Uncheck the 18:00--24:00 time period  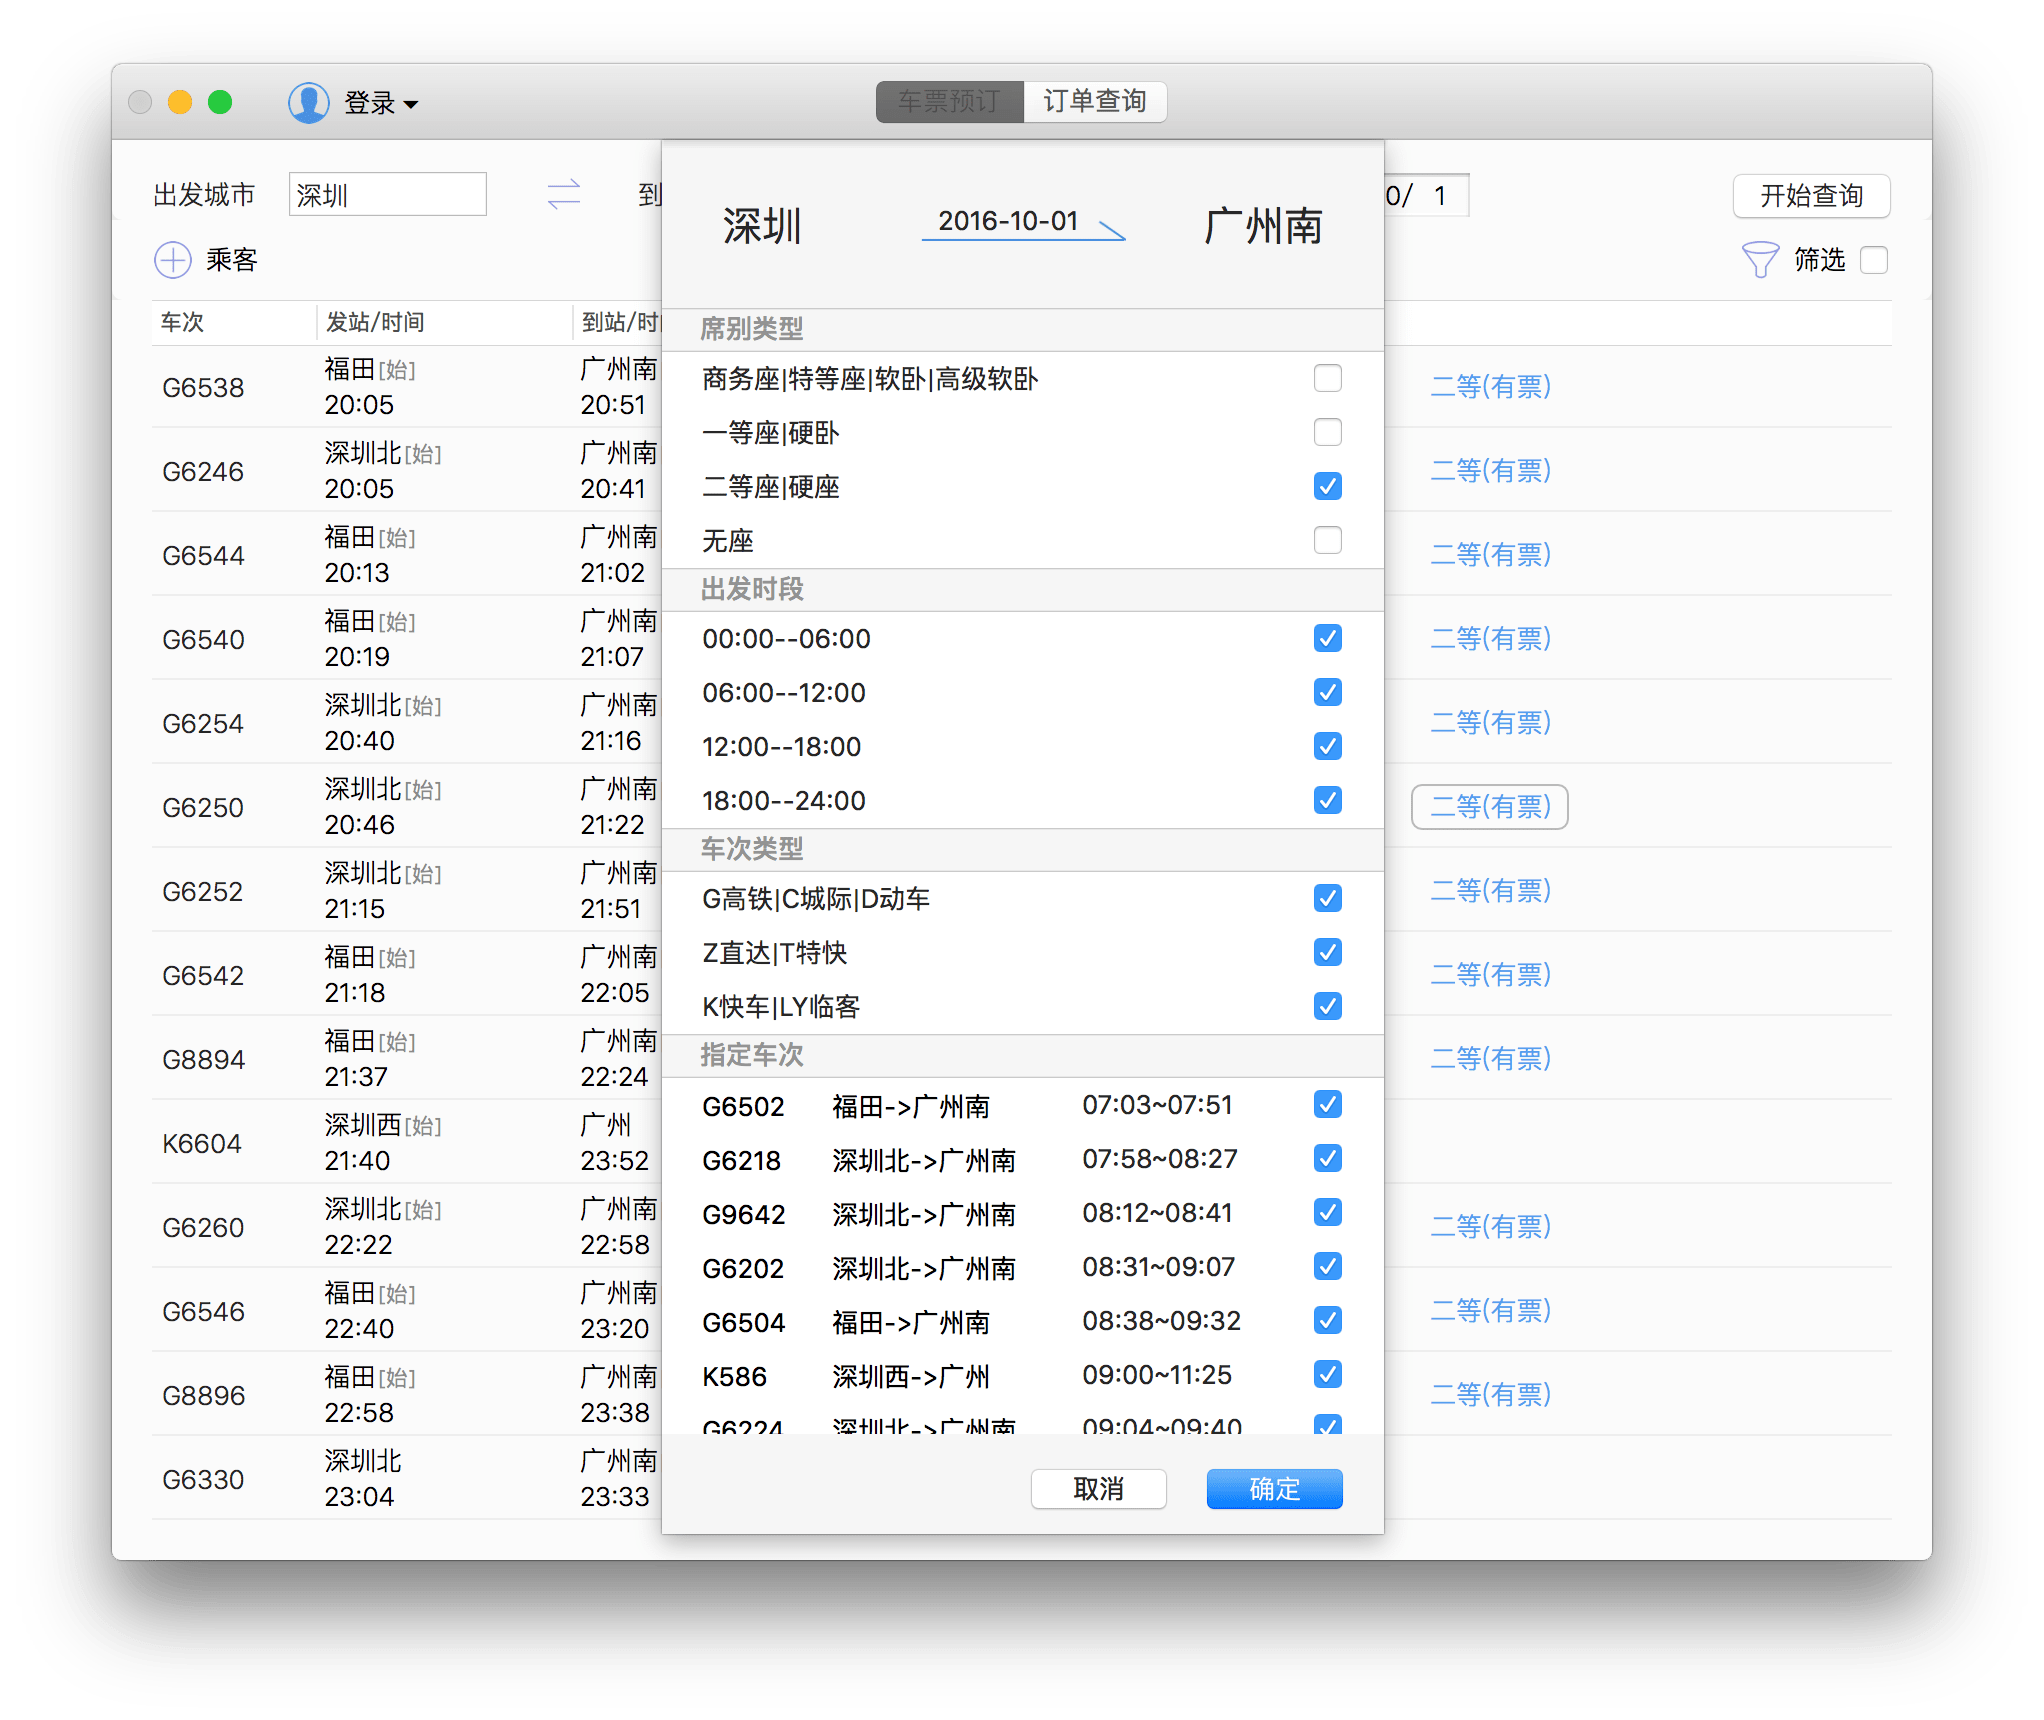coord(1327,800)
